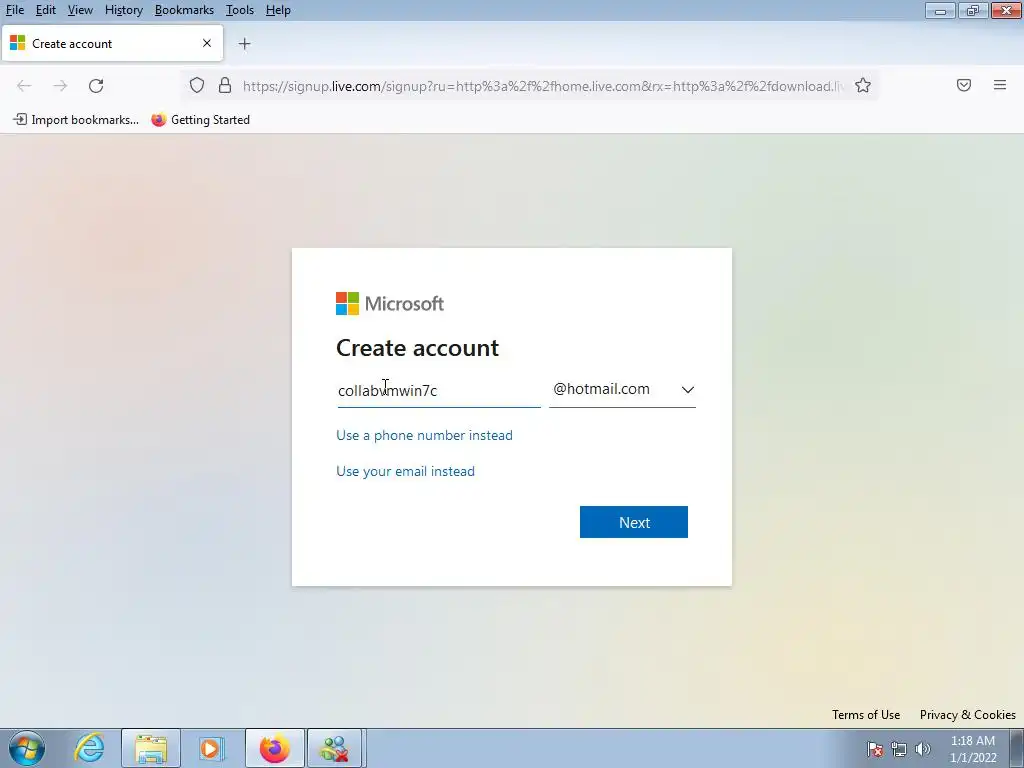Click the Microsoft logo
Image resolution: width=1024 pixels, height=768 pixels.
click(x=390, y=304)
